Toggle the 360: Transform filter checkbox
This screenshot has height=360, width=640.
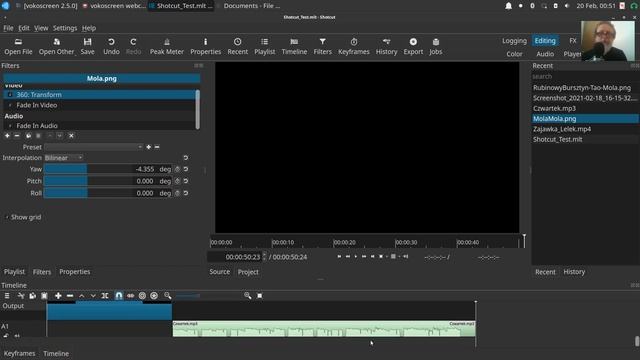tap(10, 95)
